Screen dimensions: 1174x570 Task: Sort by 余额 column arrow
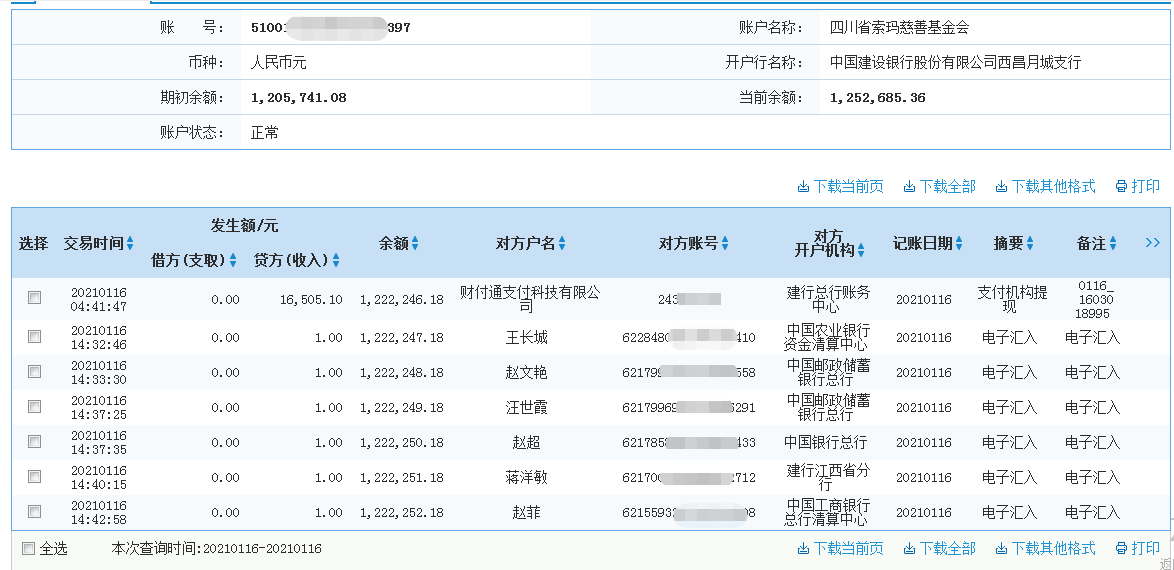pos(415,243)
